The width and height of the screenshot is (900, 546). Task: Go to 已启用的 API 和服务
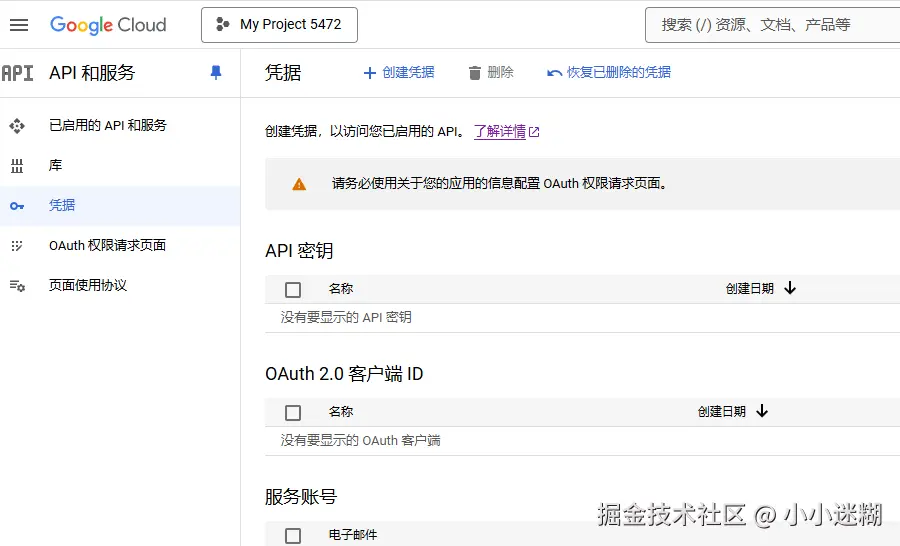(108, 125)
